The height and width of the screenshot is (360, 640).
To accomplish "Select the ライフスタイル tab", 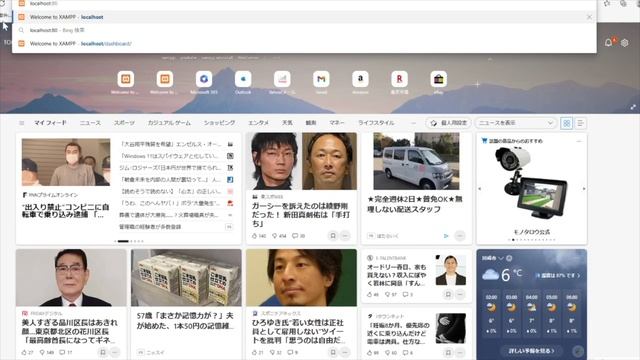I will pyautogui.click(x=376, y=123).
